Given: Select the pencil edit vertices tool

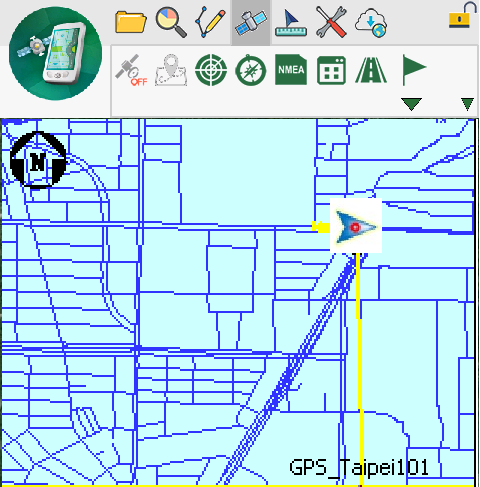Looking at the screenshot, I should (211, 23).
